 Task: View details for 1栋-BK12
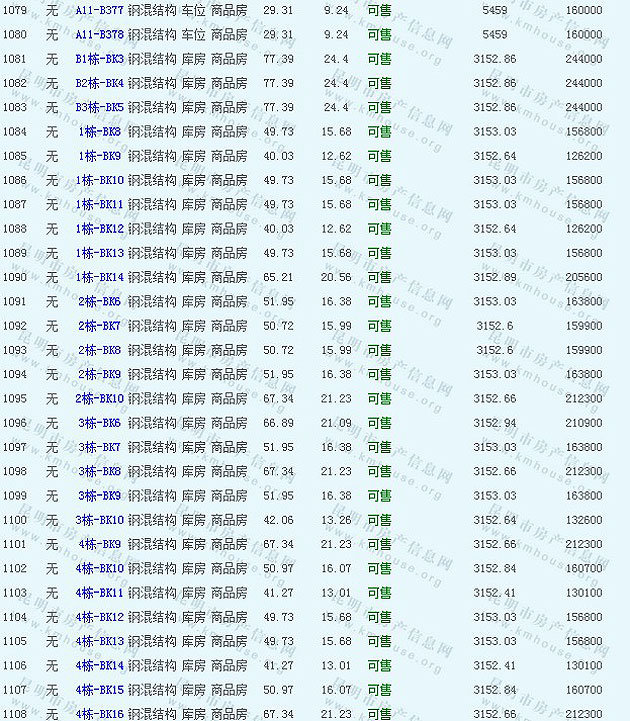pyautogui.click(x=100, y=229)
